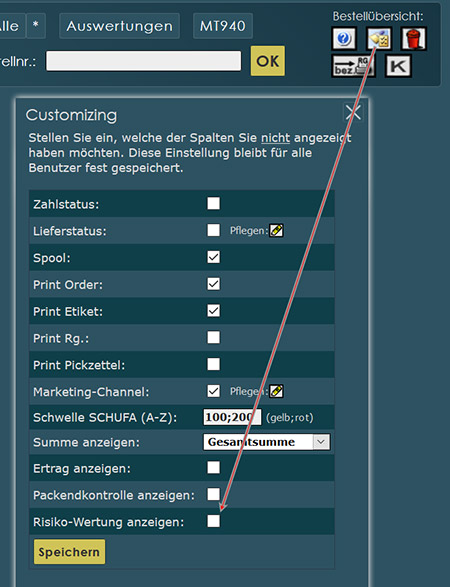Click into the Schwelle SCHUFA threshold field

pyautogui.click(x=232, y=417)
